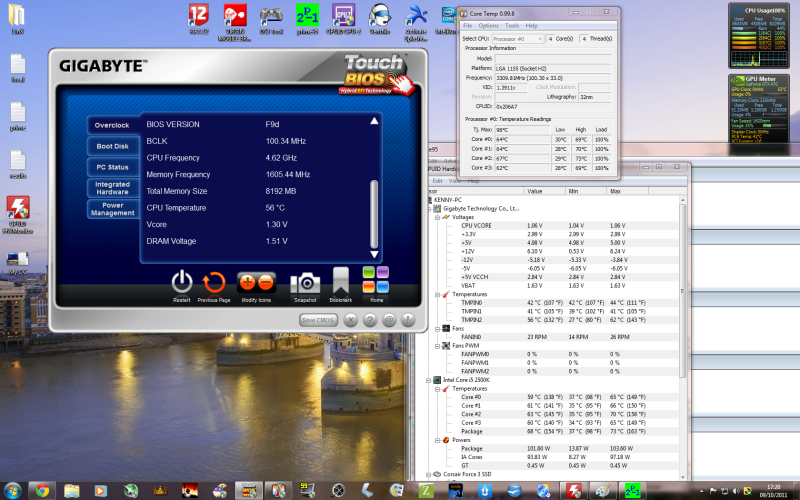The height and width of the screenshot is (500, 800).
Task: Click the Save CMOS button
Action: point(317,320)
